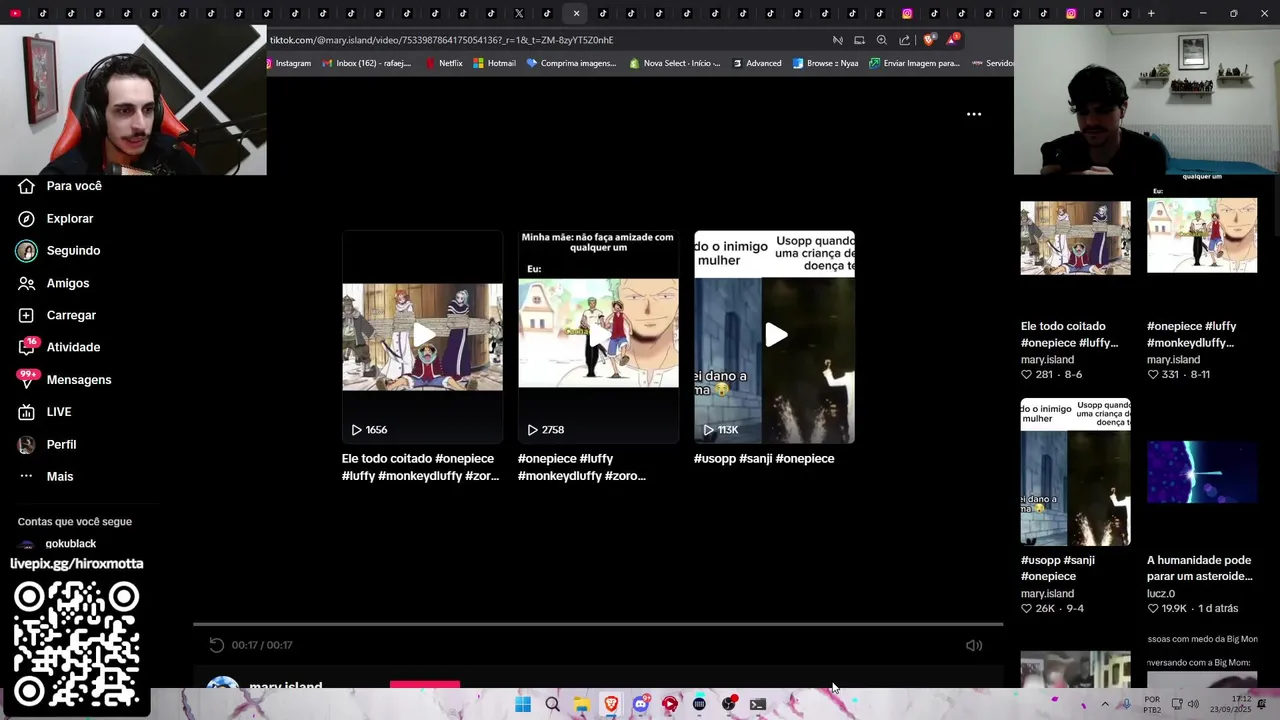Click the Brave Rewards triangle icon
Image resolution: width=1280 pixels, height=720 pixels.
coord(952,40)
